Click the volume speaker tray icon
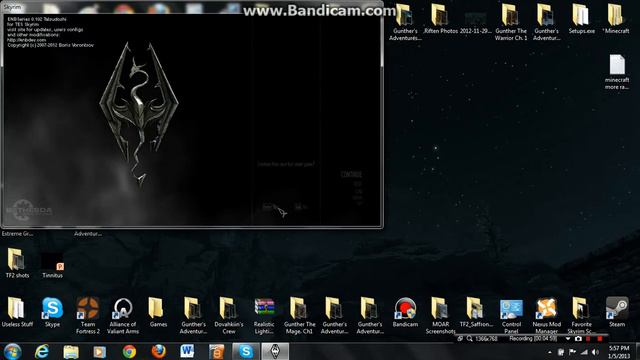The height and width of the screenshot is (360, 640). coord(595,352)
